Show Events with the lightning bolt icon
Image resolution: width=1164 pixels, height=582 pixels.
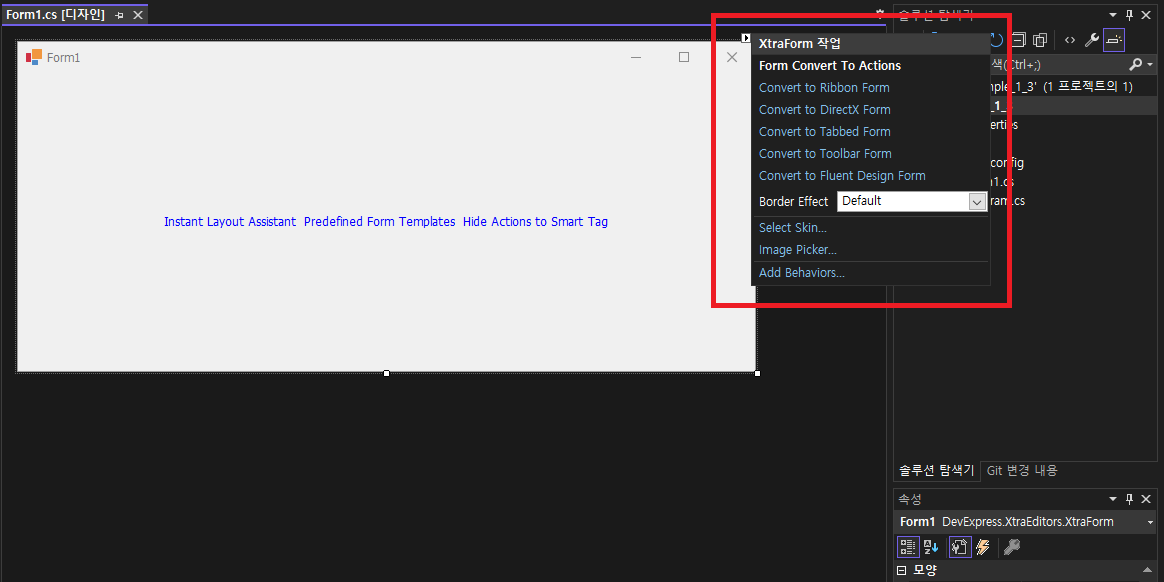click(982, 547)
